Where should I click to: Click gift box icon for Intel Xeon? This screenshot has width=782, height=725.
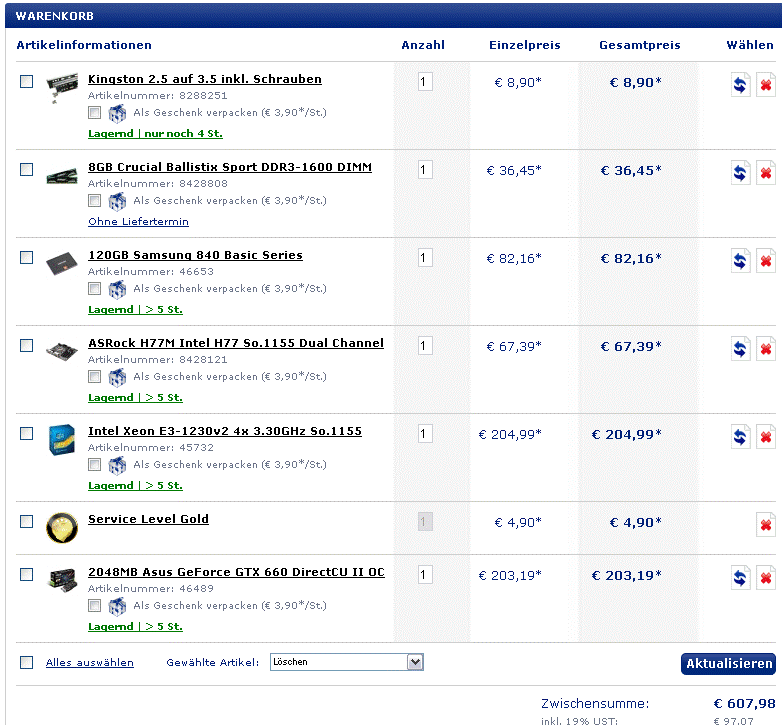pyautogui.click(x=117, y=465)
